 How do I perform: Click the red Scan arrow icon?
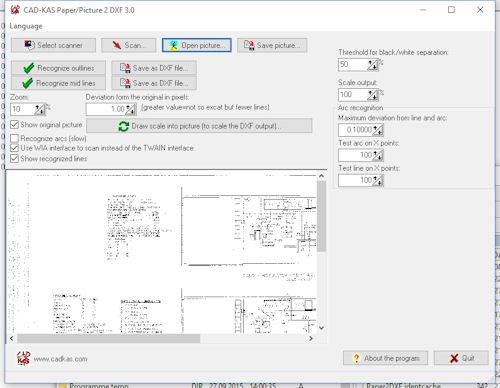click(x=117, y=45)
